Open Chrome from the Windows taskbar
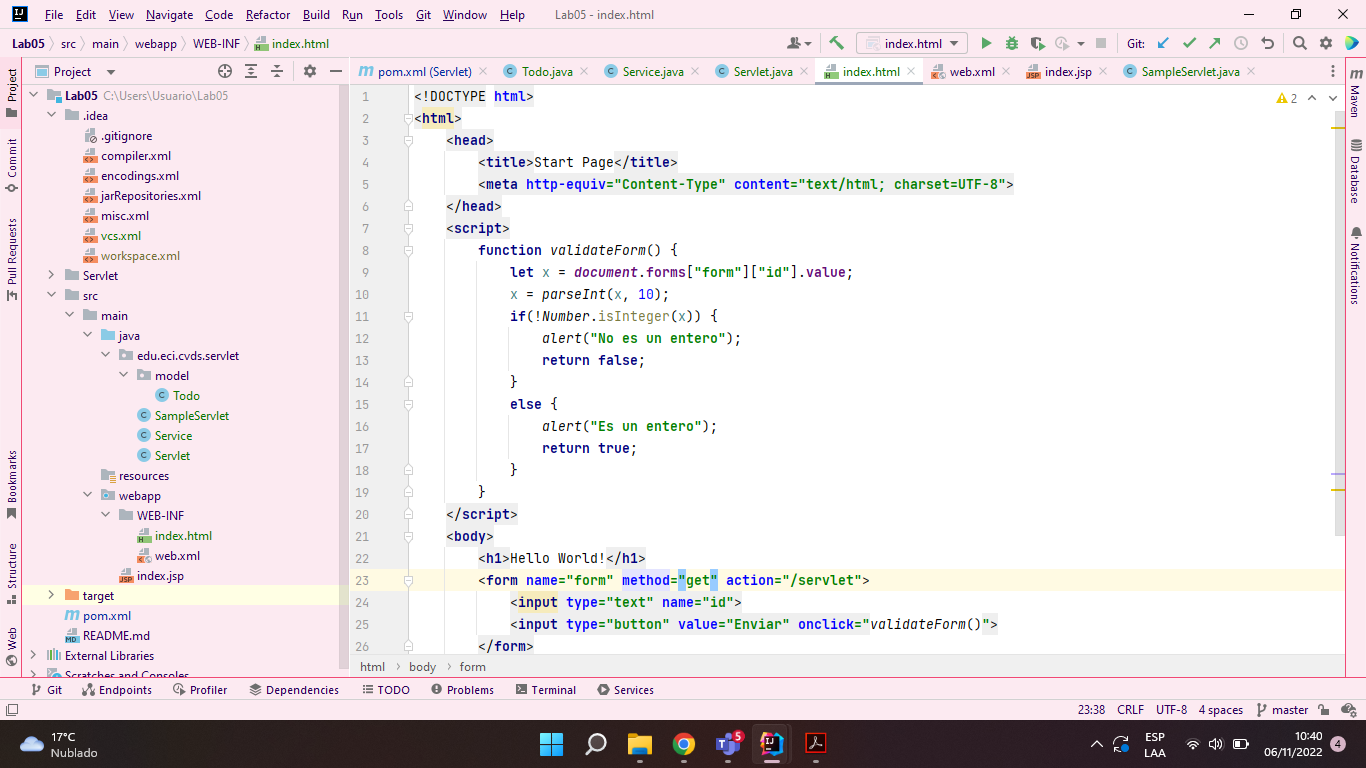The width and height of the screenshot is (1366, 768). [x=684, y=744]
